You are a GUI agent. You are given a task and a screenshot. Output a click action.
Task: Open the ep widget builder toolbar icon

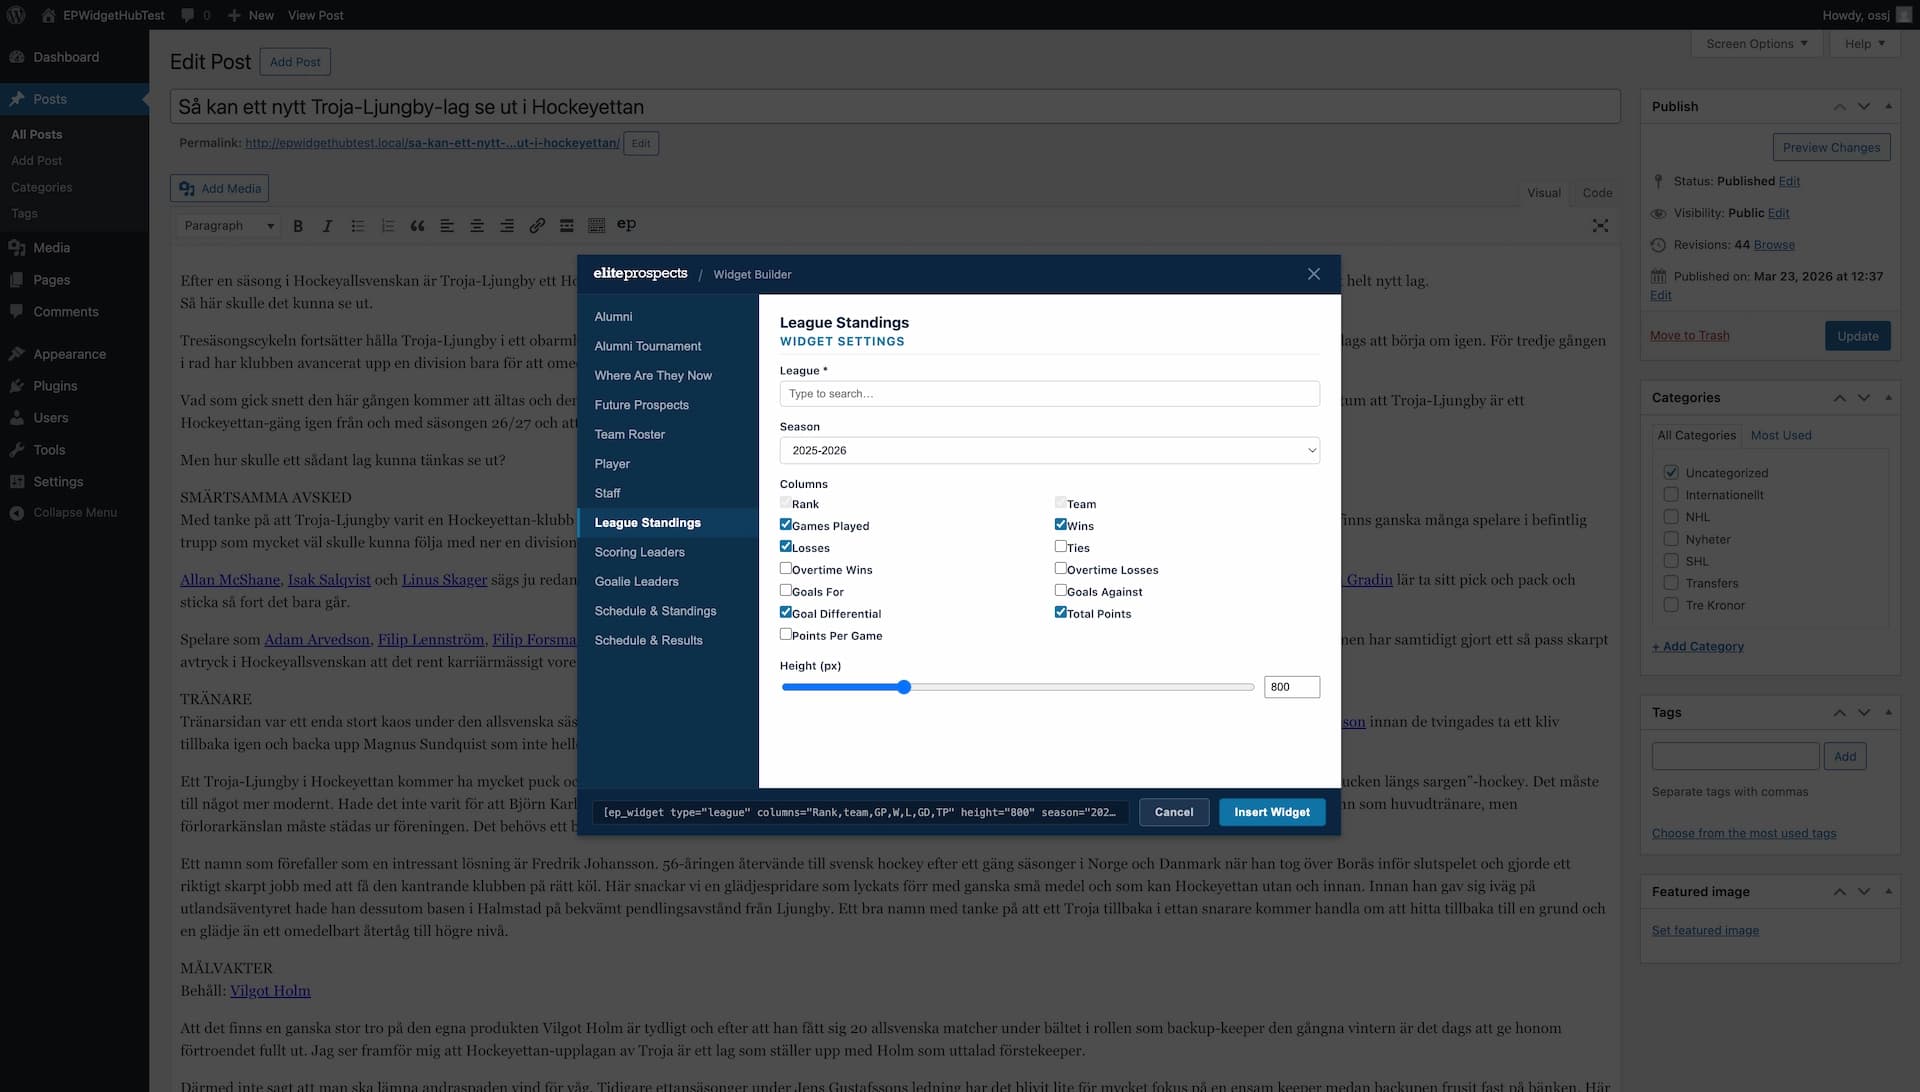point(626,225)
